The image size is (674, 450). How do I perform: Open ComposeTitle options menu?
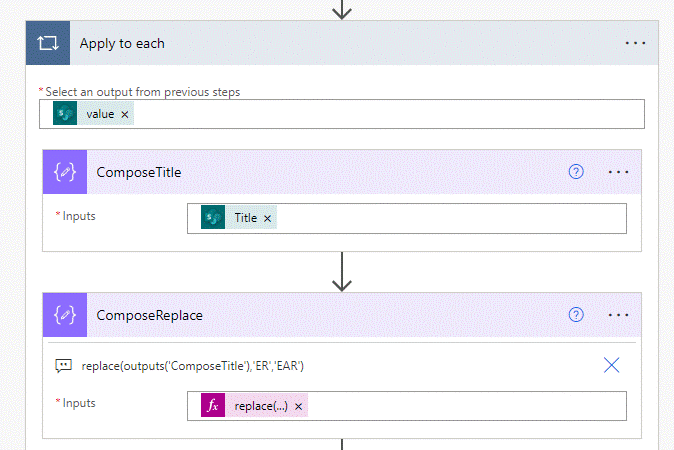coord(619,172)
